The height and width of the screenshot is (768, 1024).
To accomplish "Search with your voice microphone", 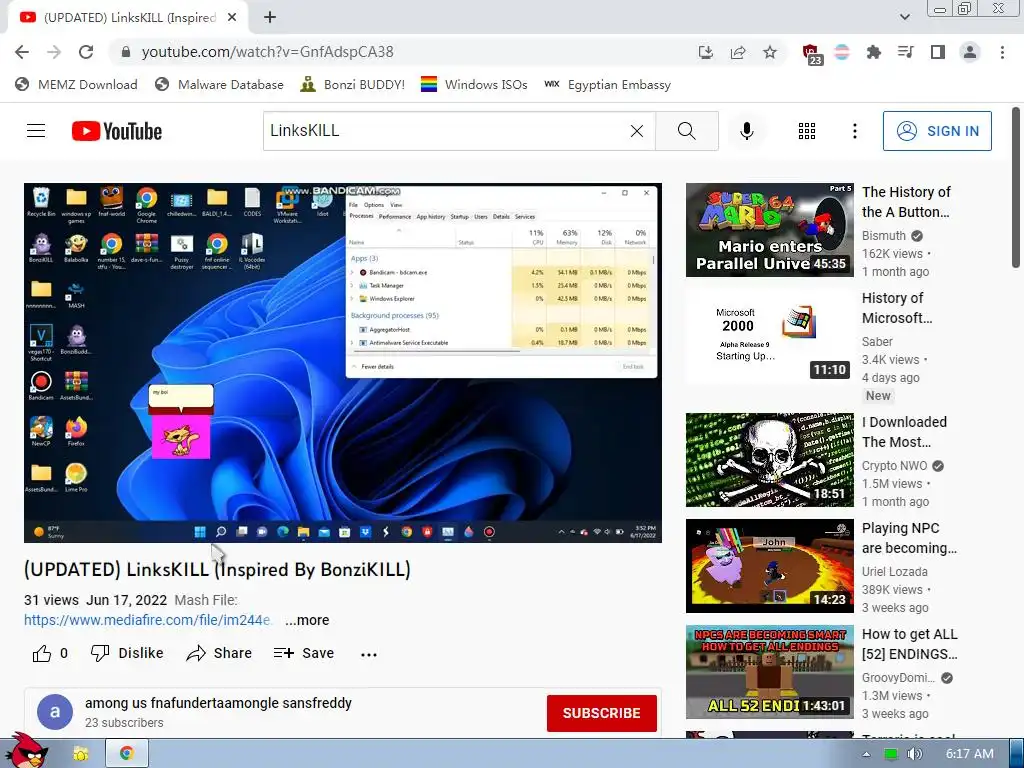I will (746, 131).
